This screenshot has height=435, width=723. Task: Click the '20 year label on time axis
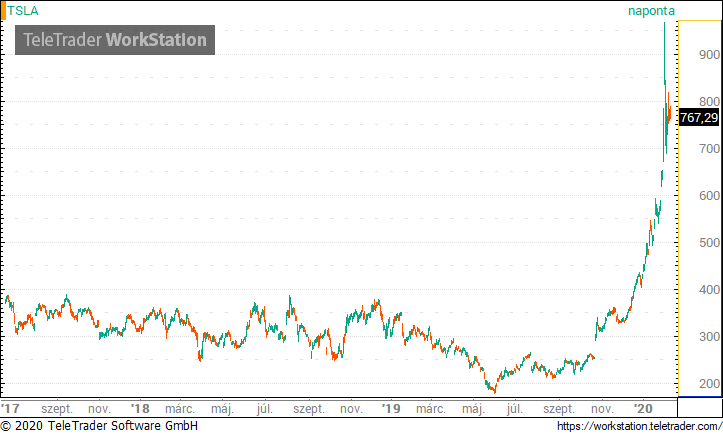click(x=643, y=409)
